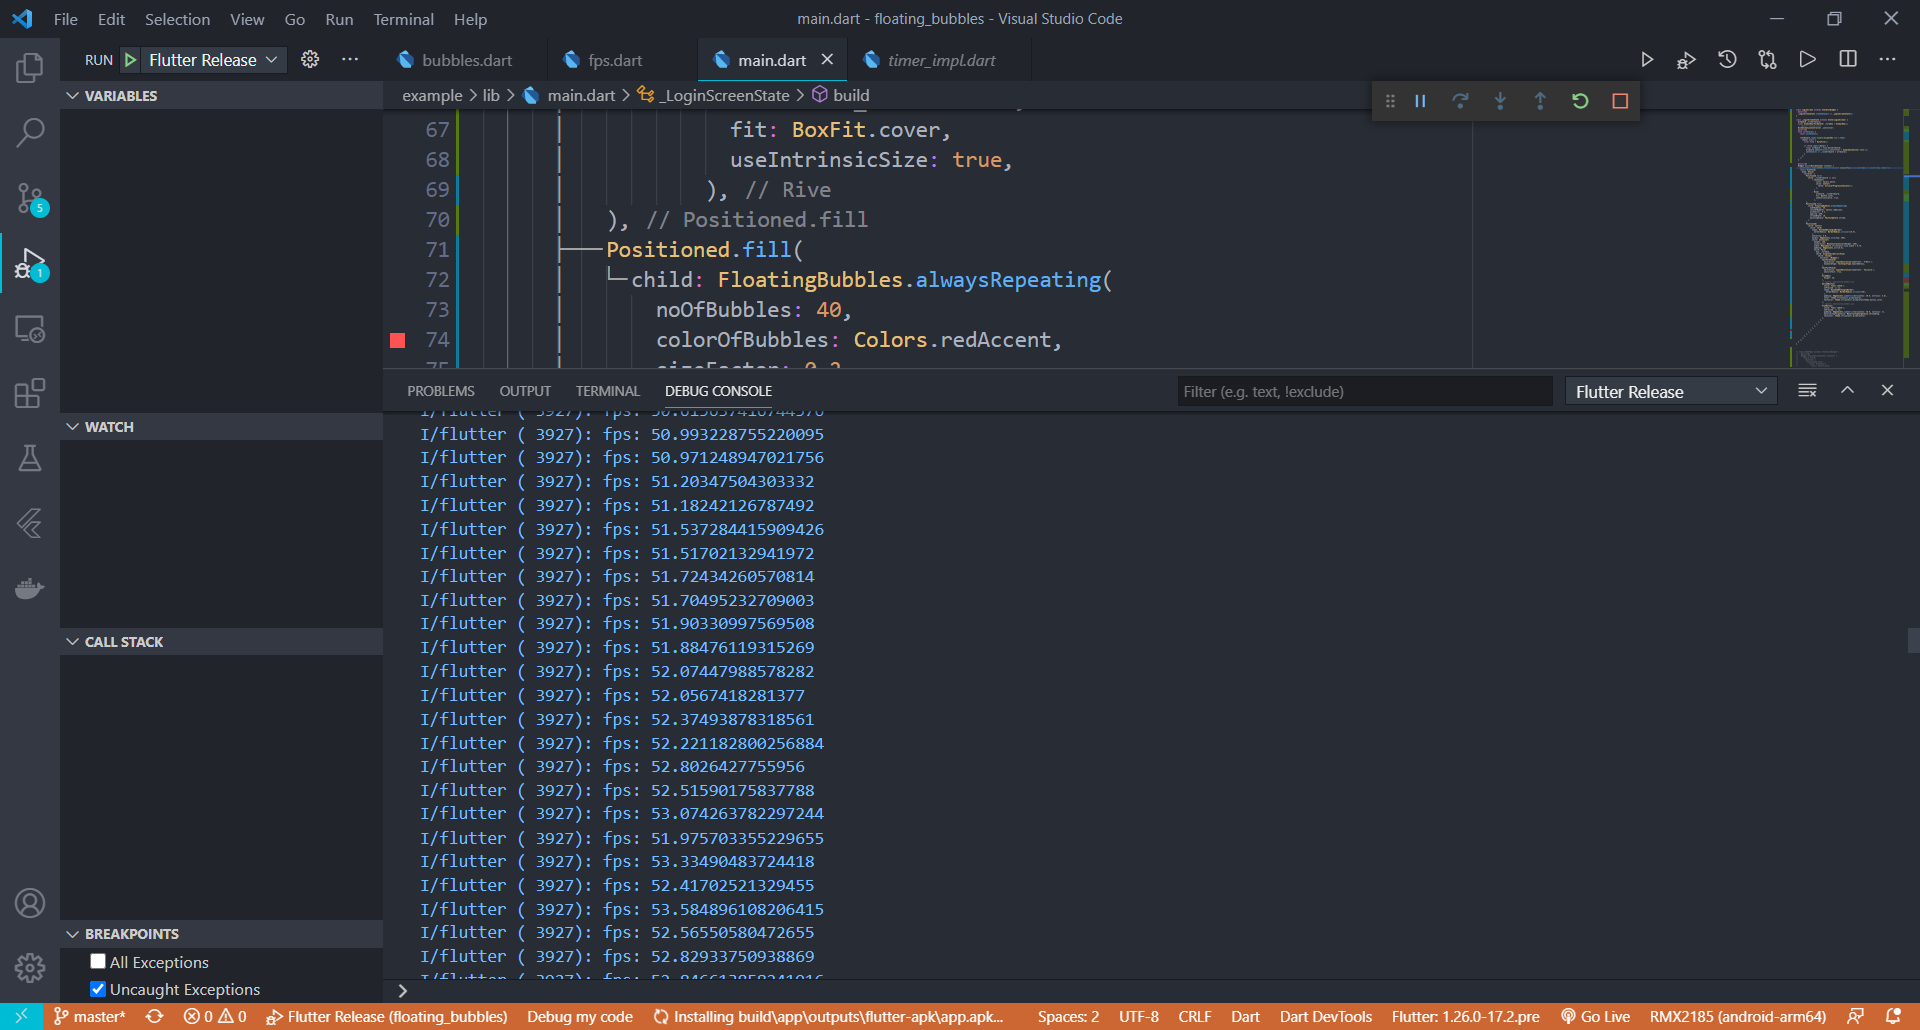1920x1030 pixels.
Task: Open the Remote Explorer view
Action: tap(30, 329)
